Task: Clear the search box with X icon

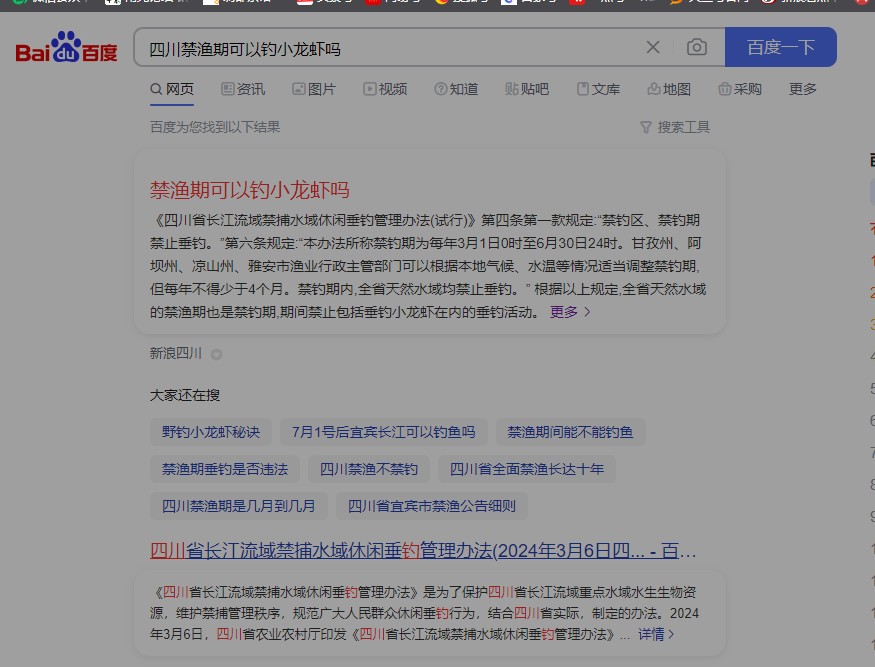Action: (653, 47)
